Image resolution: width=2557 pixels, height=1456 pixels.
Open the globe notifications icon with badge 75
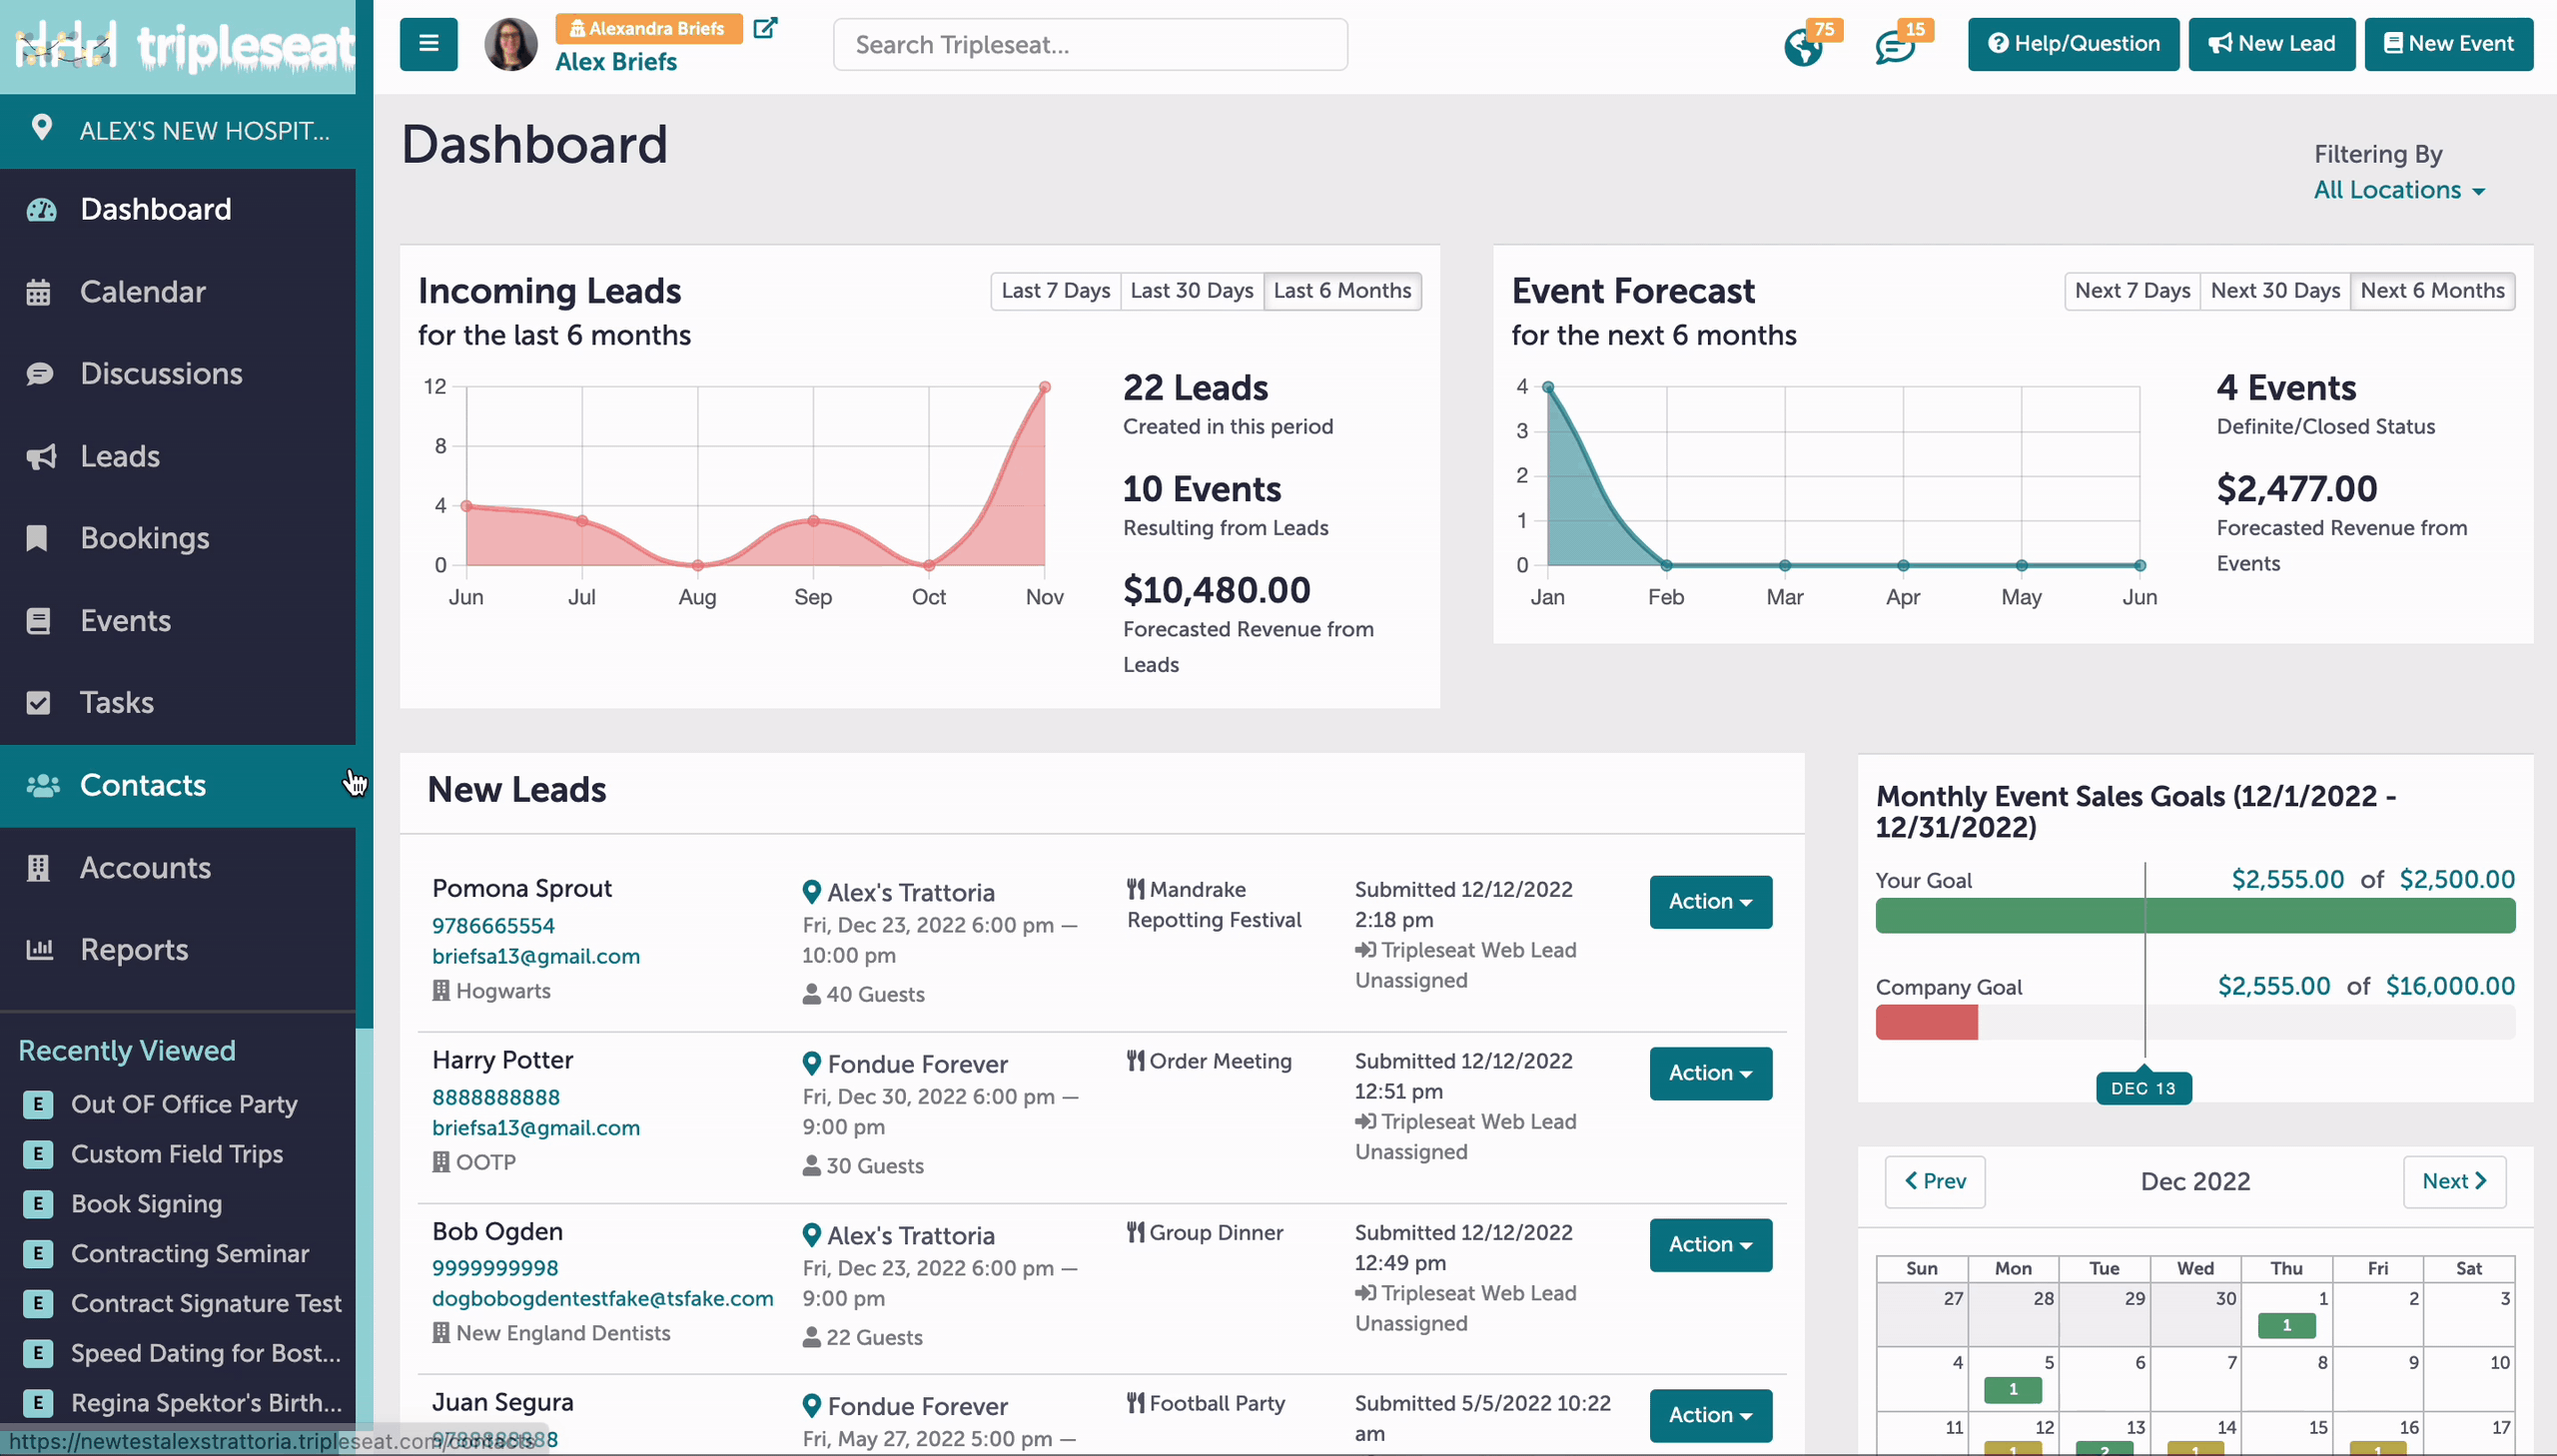pos(1804,46)
